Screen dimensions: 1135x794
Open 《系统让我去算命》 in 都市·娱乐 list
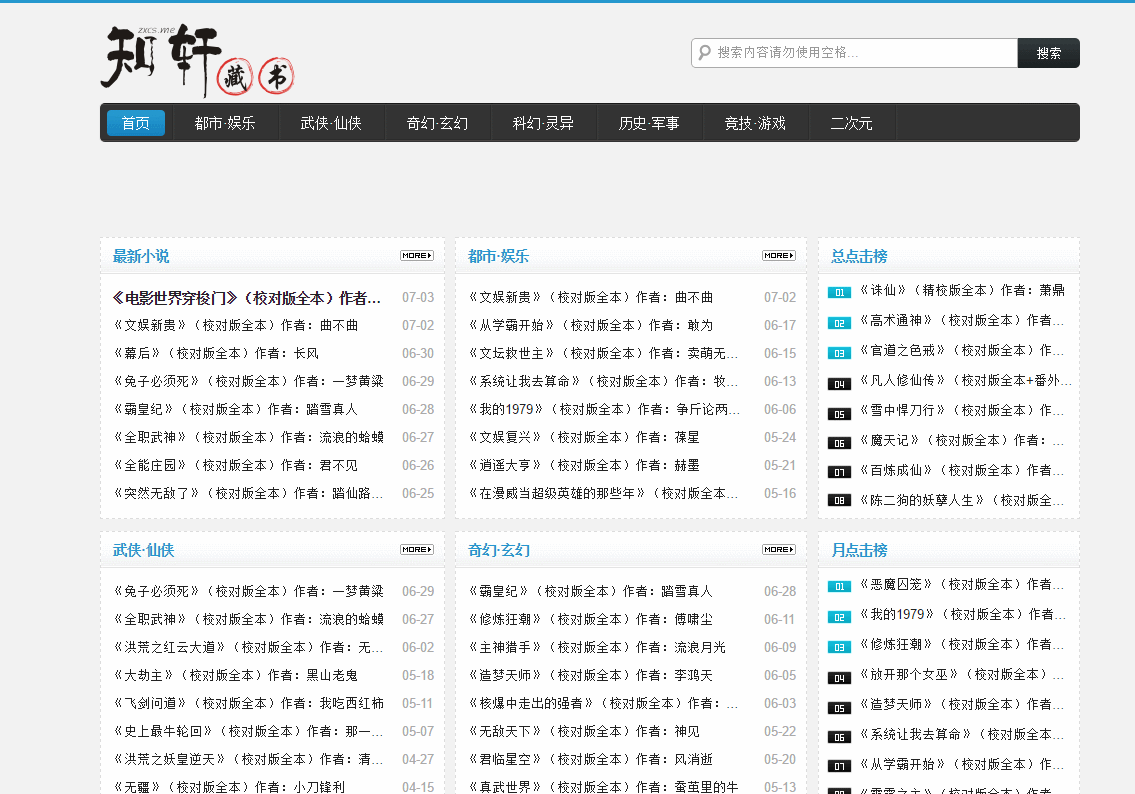click(x=603, y=381)
